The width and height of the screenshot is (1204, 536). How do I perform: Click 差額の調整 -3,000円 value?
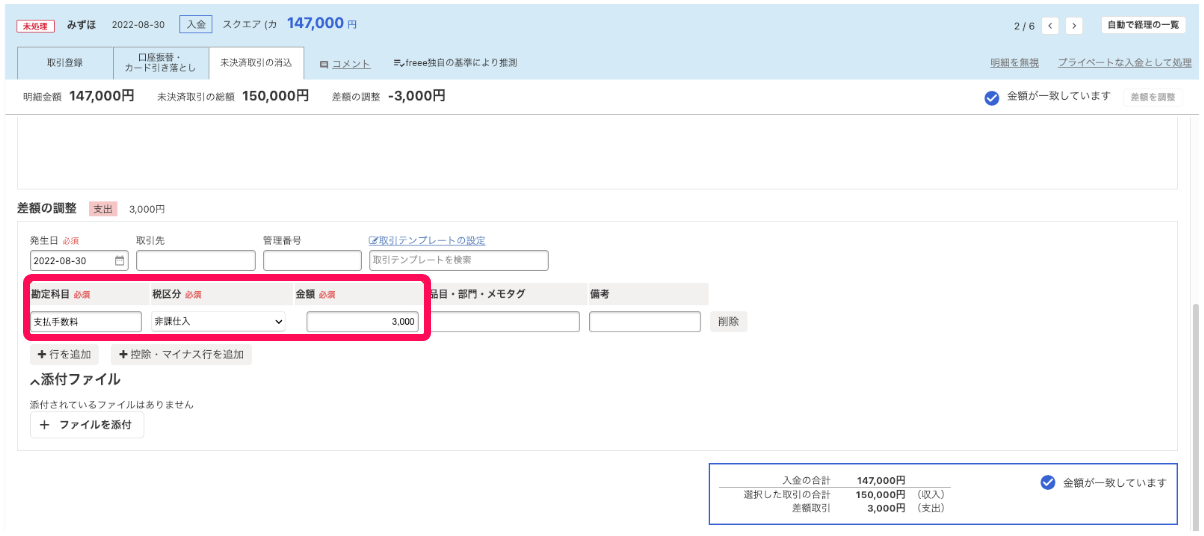tap(416, 96)
